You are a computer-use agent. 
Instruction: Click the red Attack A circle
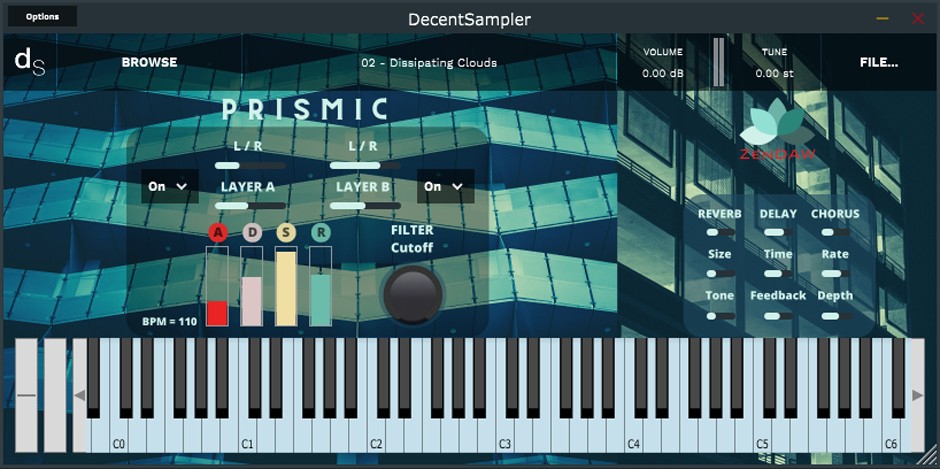pos(218,232)
